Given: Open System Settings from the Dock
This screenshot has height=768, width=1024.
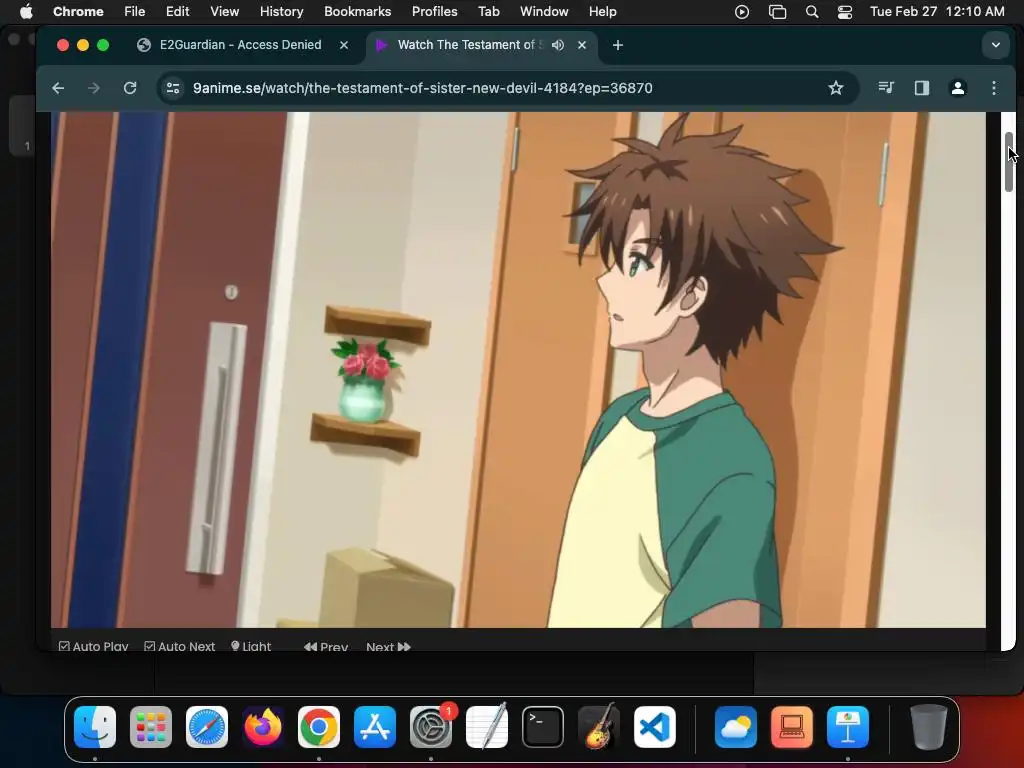Looking at the screenshot, I should coord(431,727).
